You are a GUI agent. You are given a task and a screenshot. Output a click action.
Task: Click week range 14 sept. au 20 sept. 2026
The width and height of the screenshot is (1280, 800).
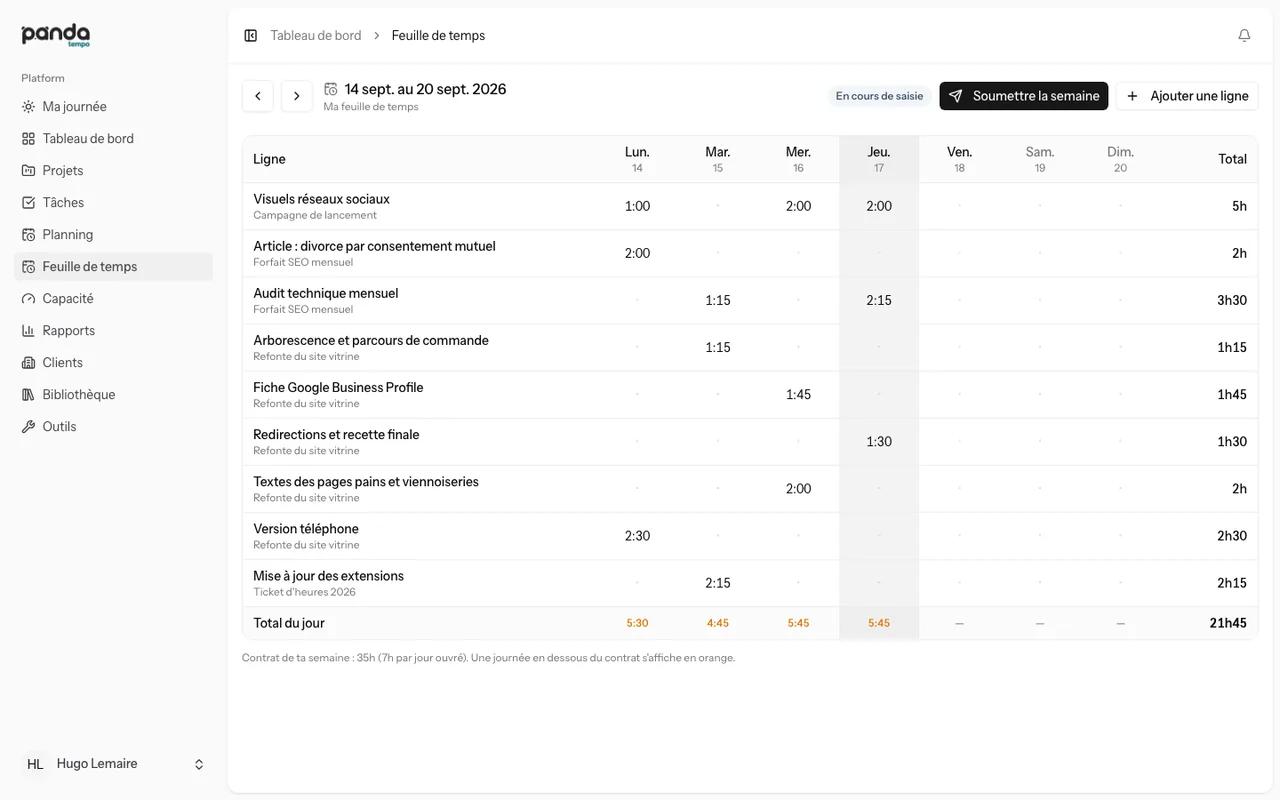point(425,89)
